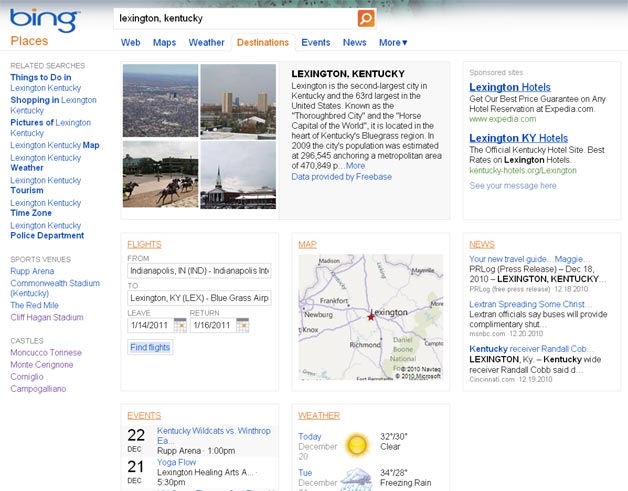Screen dimensions: 628x491
Task: Open the WEATHER section heading link
Action: coord(319,415)
